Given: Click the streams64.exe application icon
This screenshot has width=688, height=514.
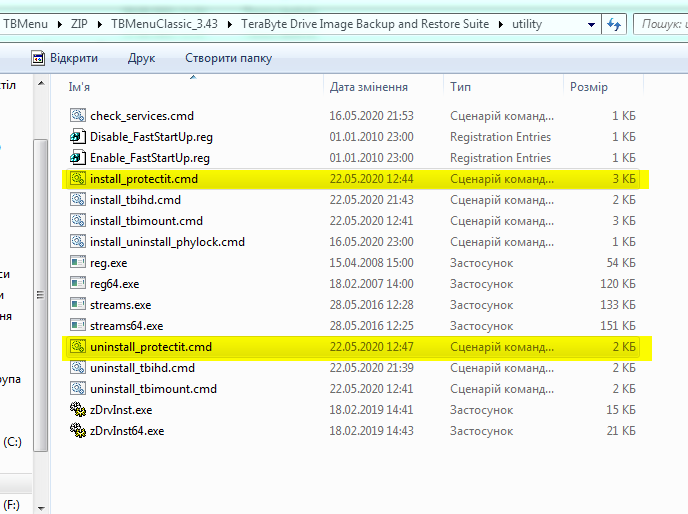Looking at the screenshot, I should tap(78, 326).
